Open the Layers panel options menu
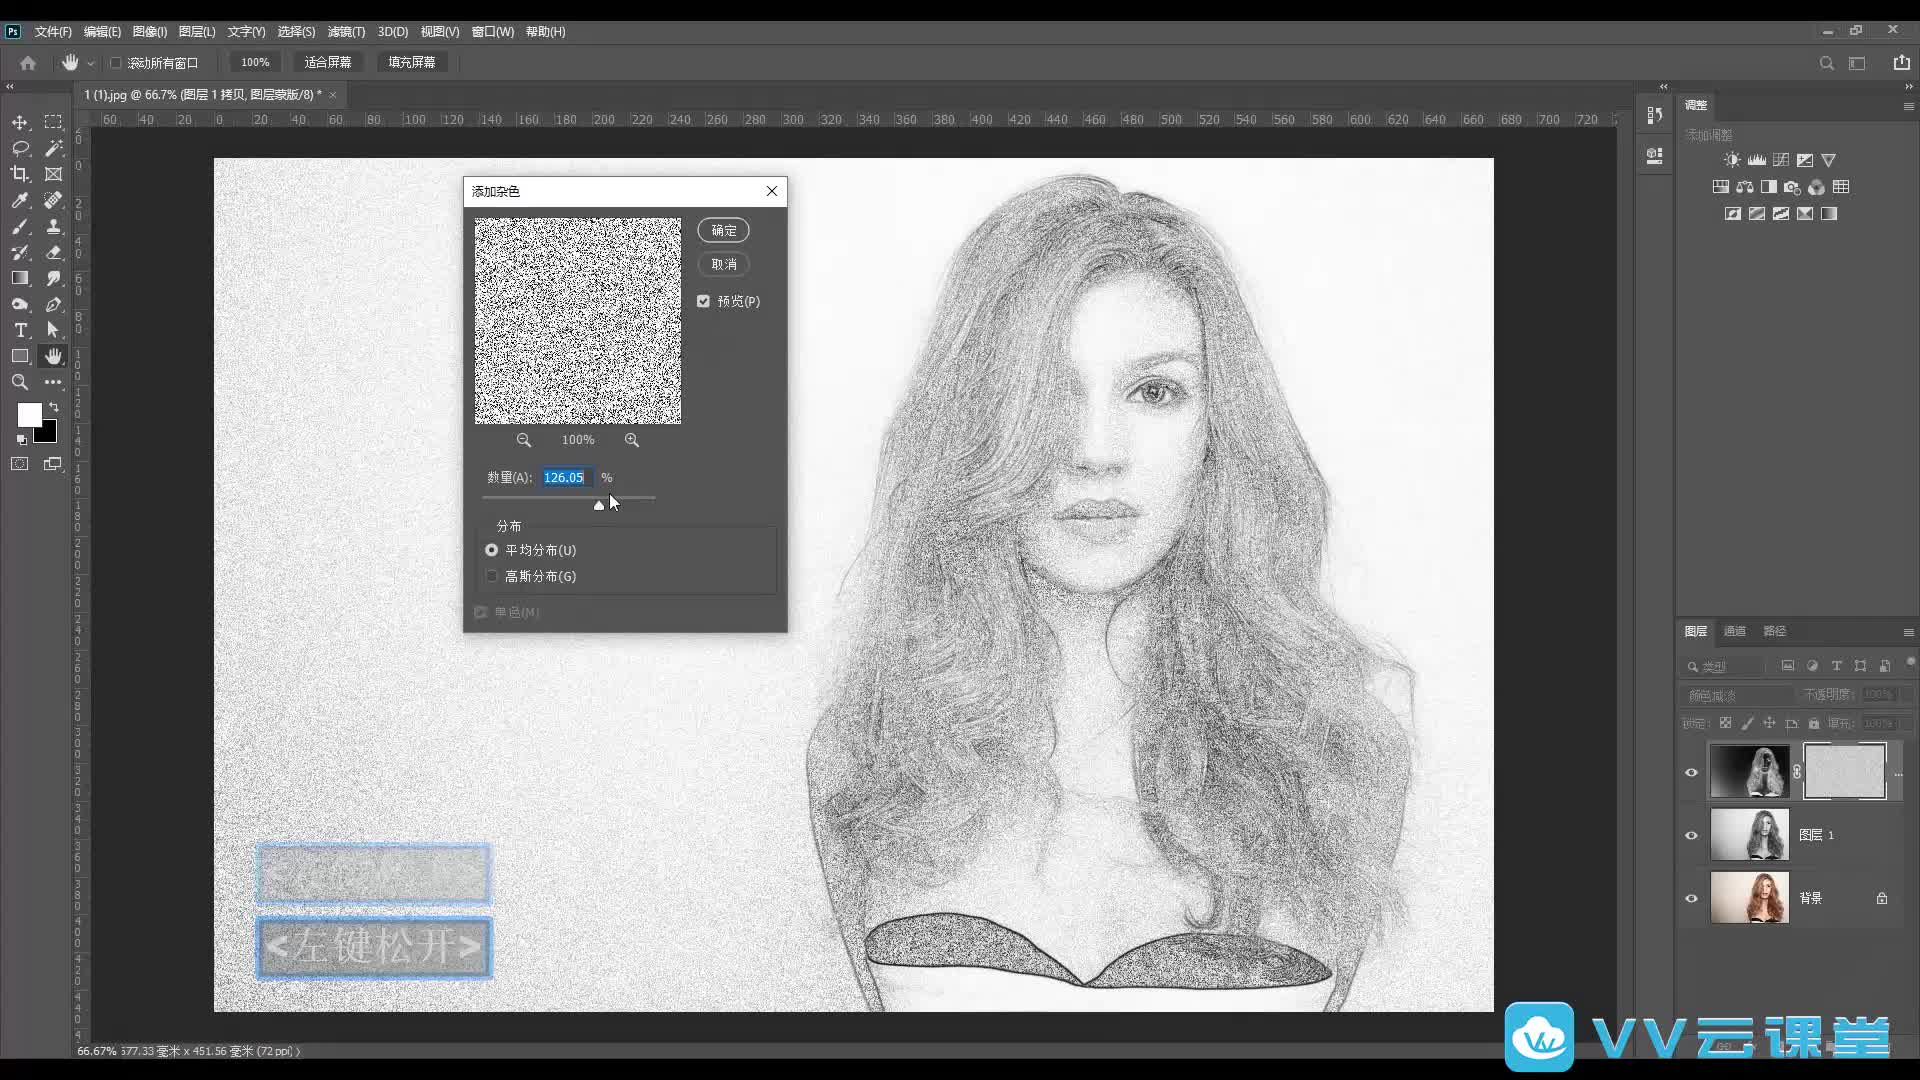Viewport: 1920px width, 1080px height. click(1908, 632)
